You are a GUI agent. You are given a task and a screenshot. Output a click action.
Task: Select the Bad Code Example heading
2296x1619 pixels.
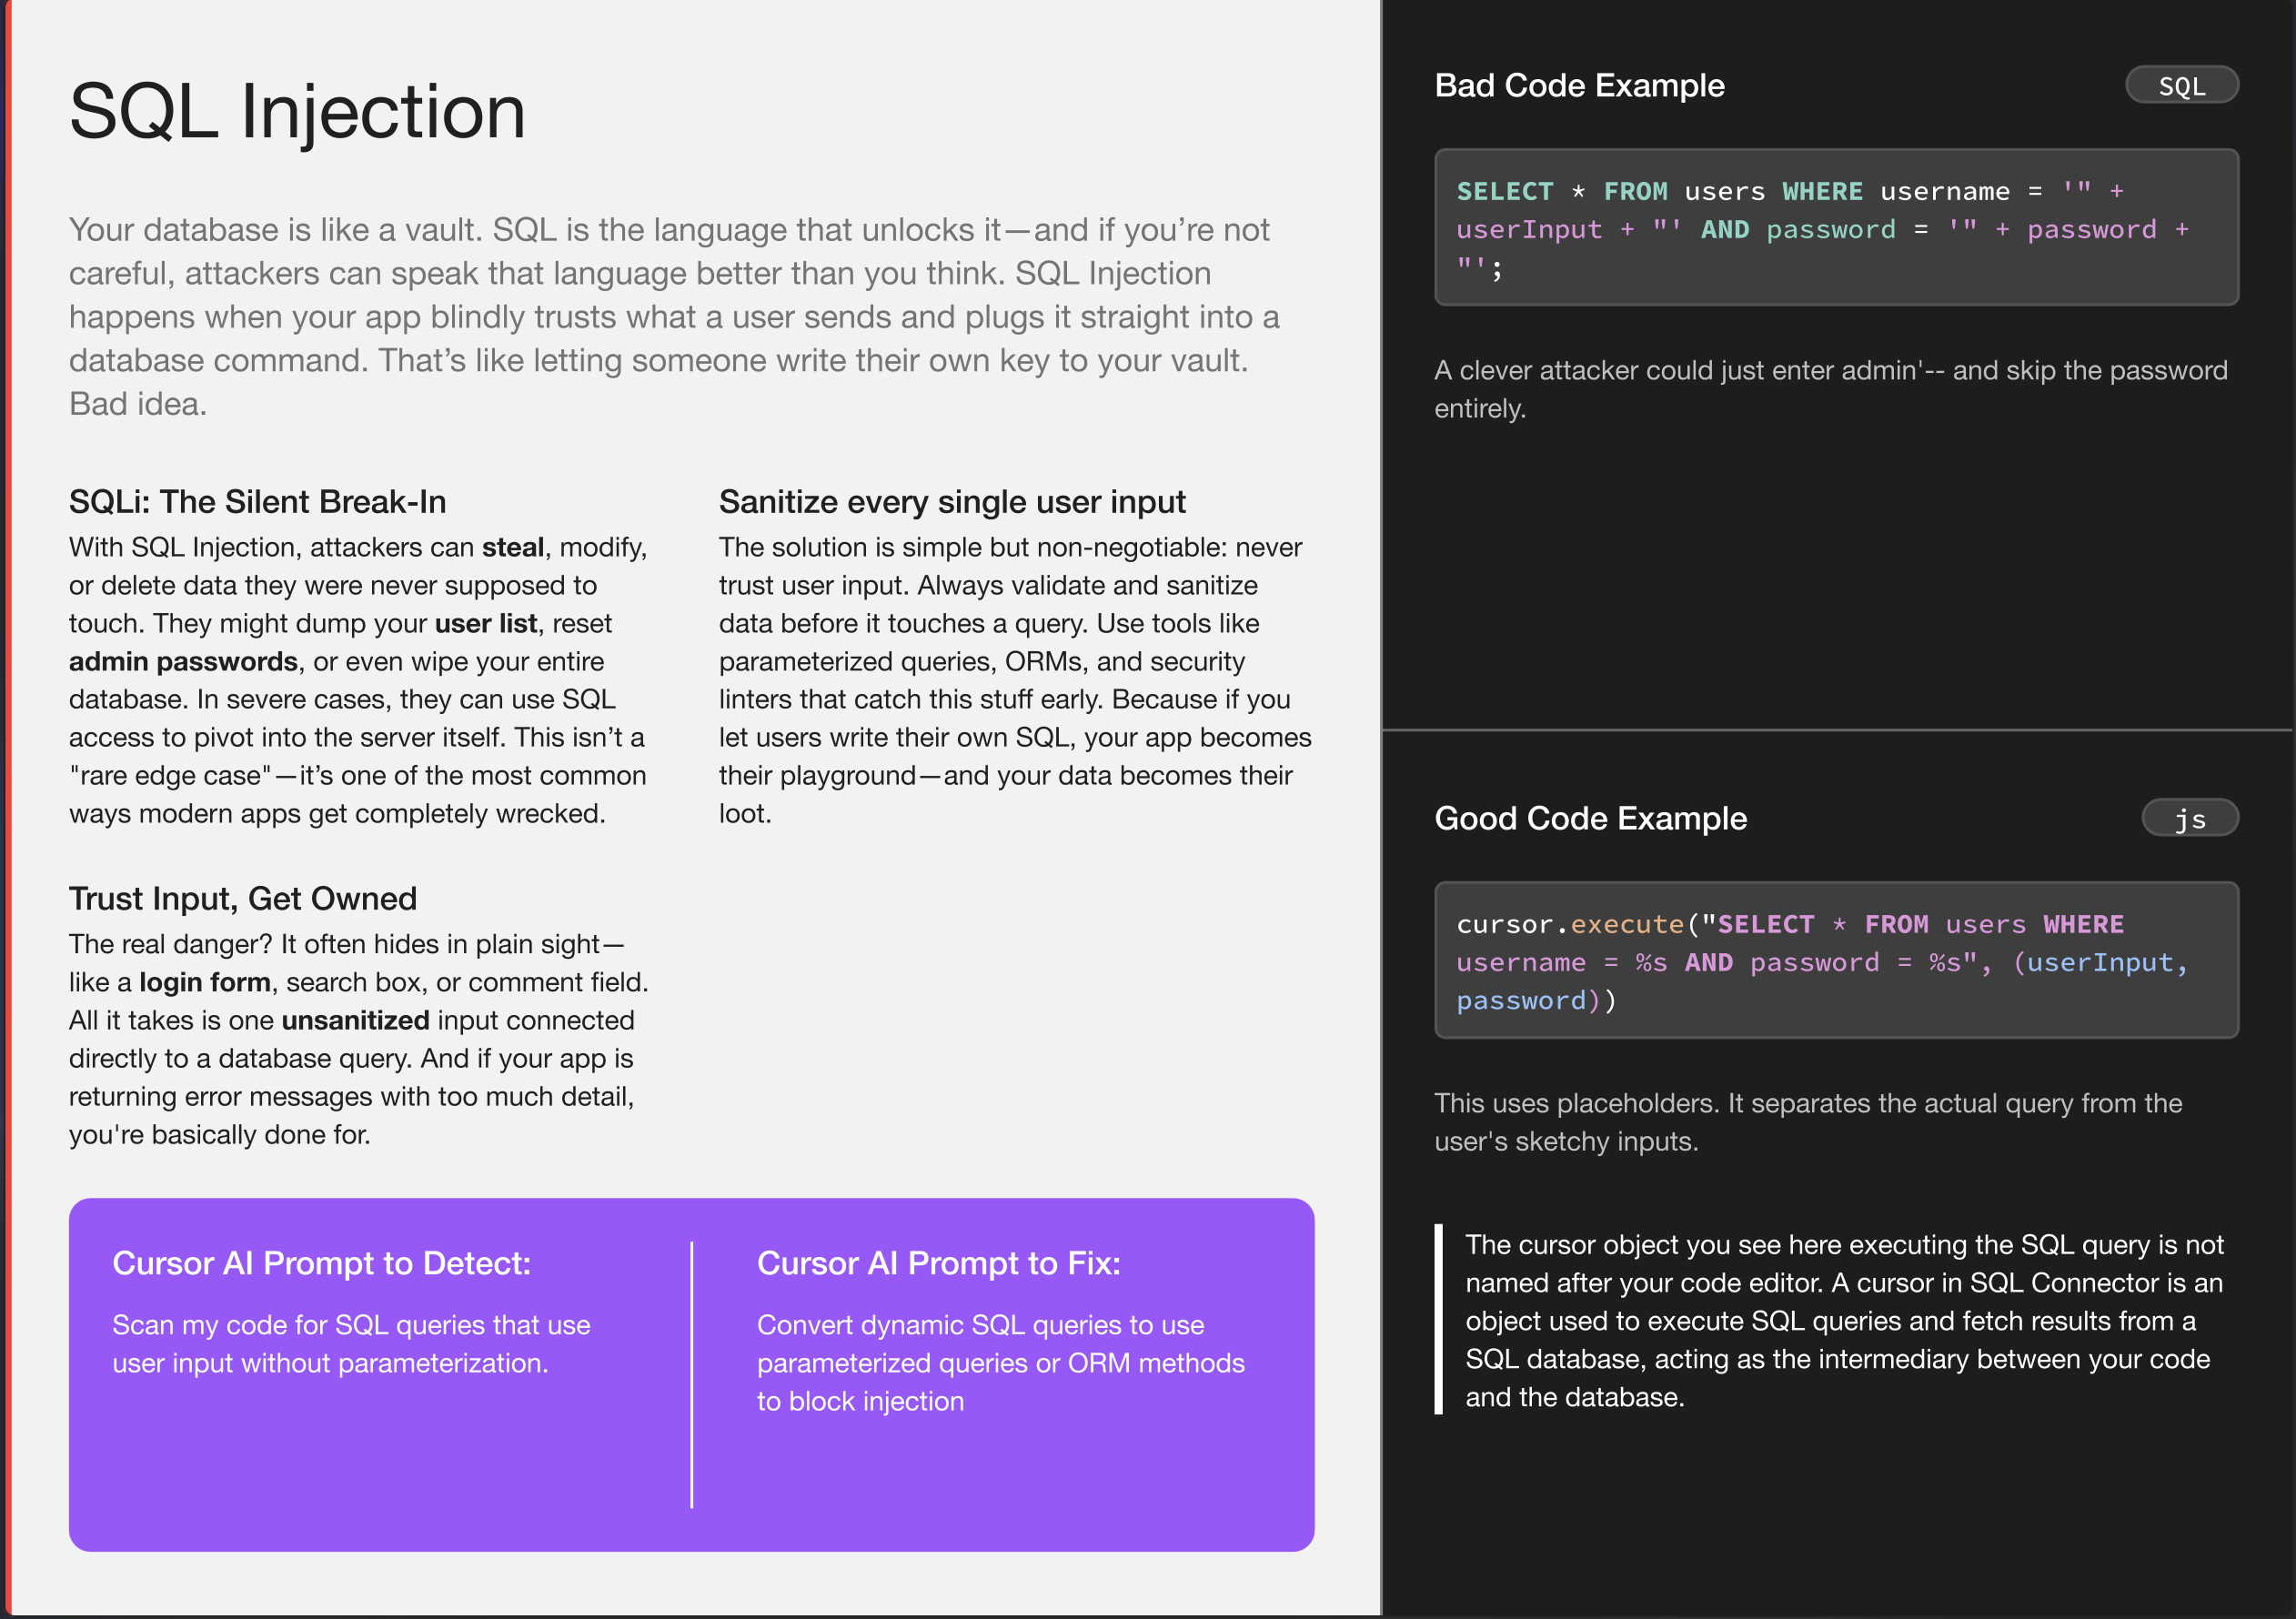pos(1579,86)
